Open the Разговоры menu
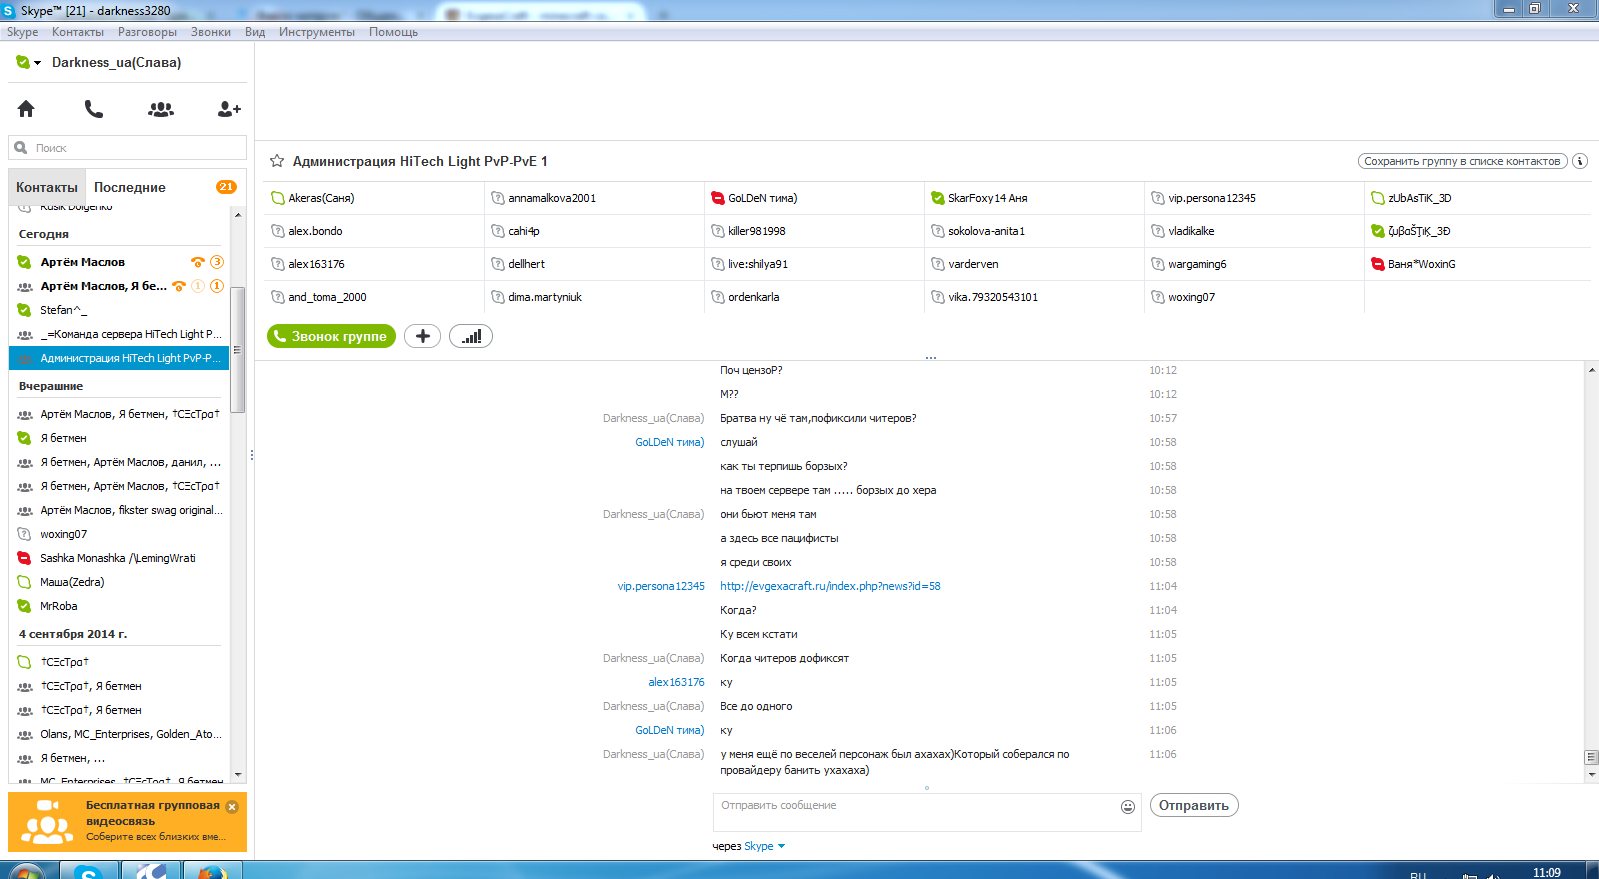This screenshot has height=879, width=1599. point(147,32)
